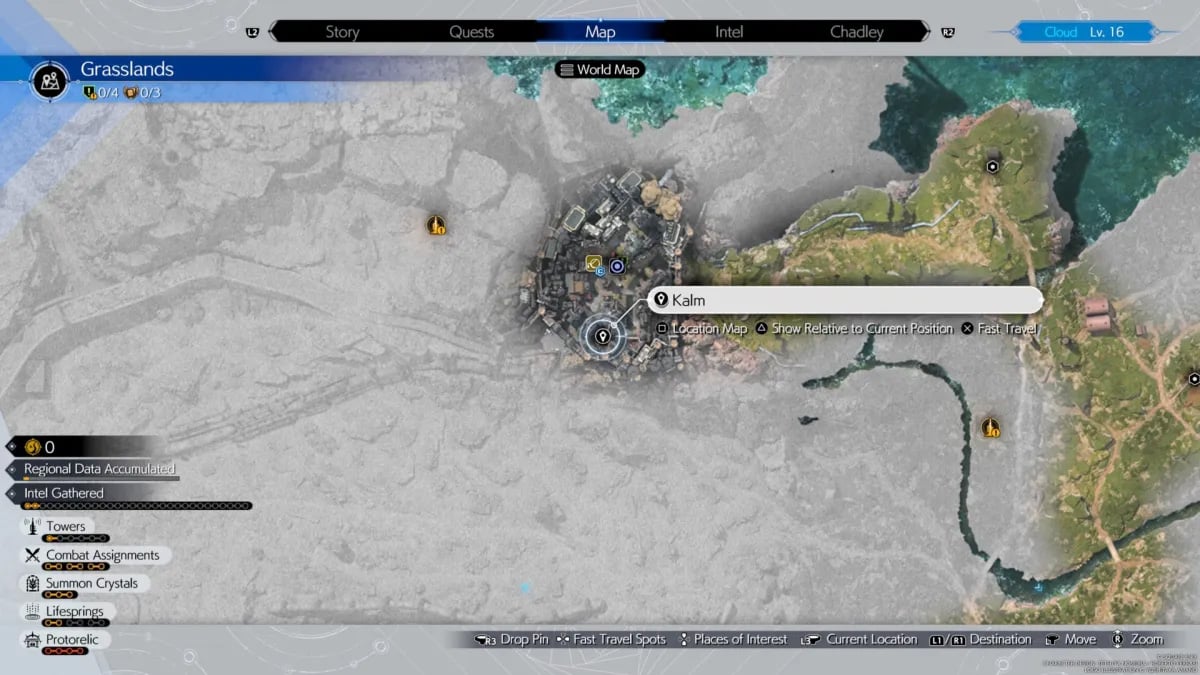Click the Protorelic icon

pos(31,639)
